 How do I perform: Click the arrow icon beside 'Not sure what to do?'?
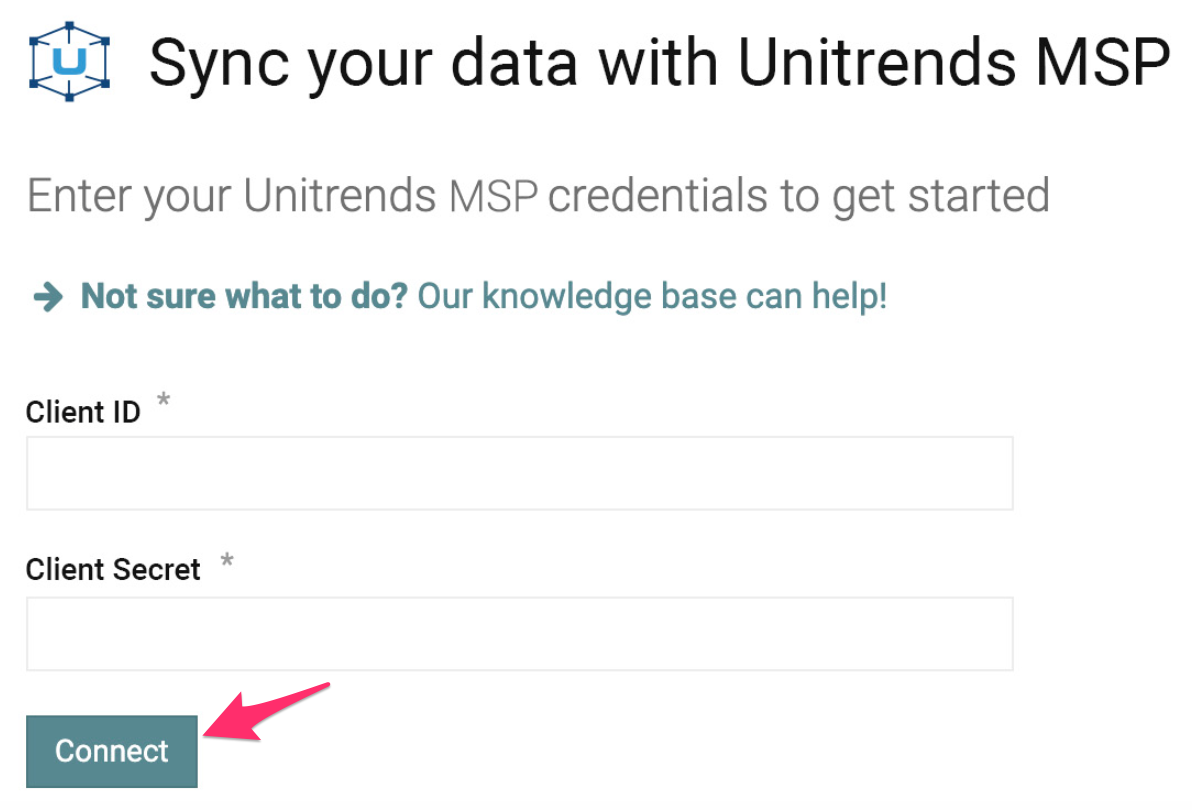click(x=48, y=297)
